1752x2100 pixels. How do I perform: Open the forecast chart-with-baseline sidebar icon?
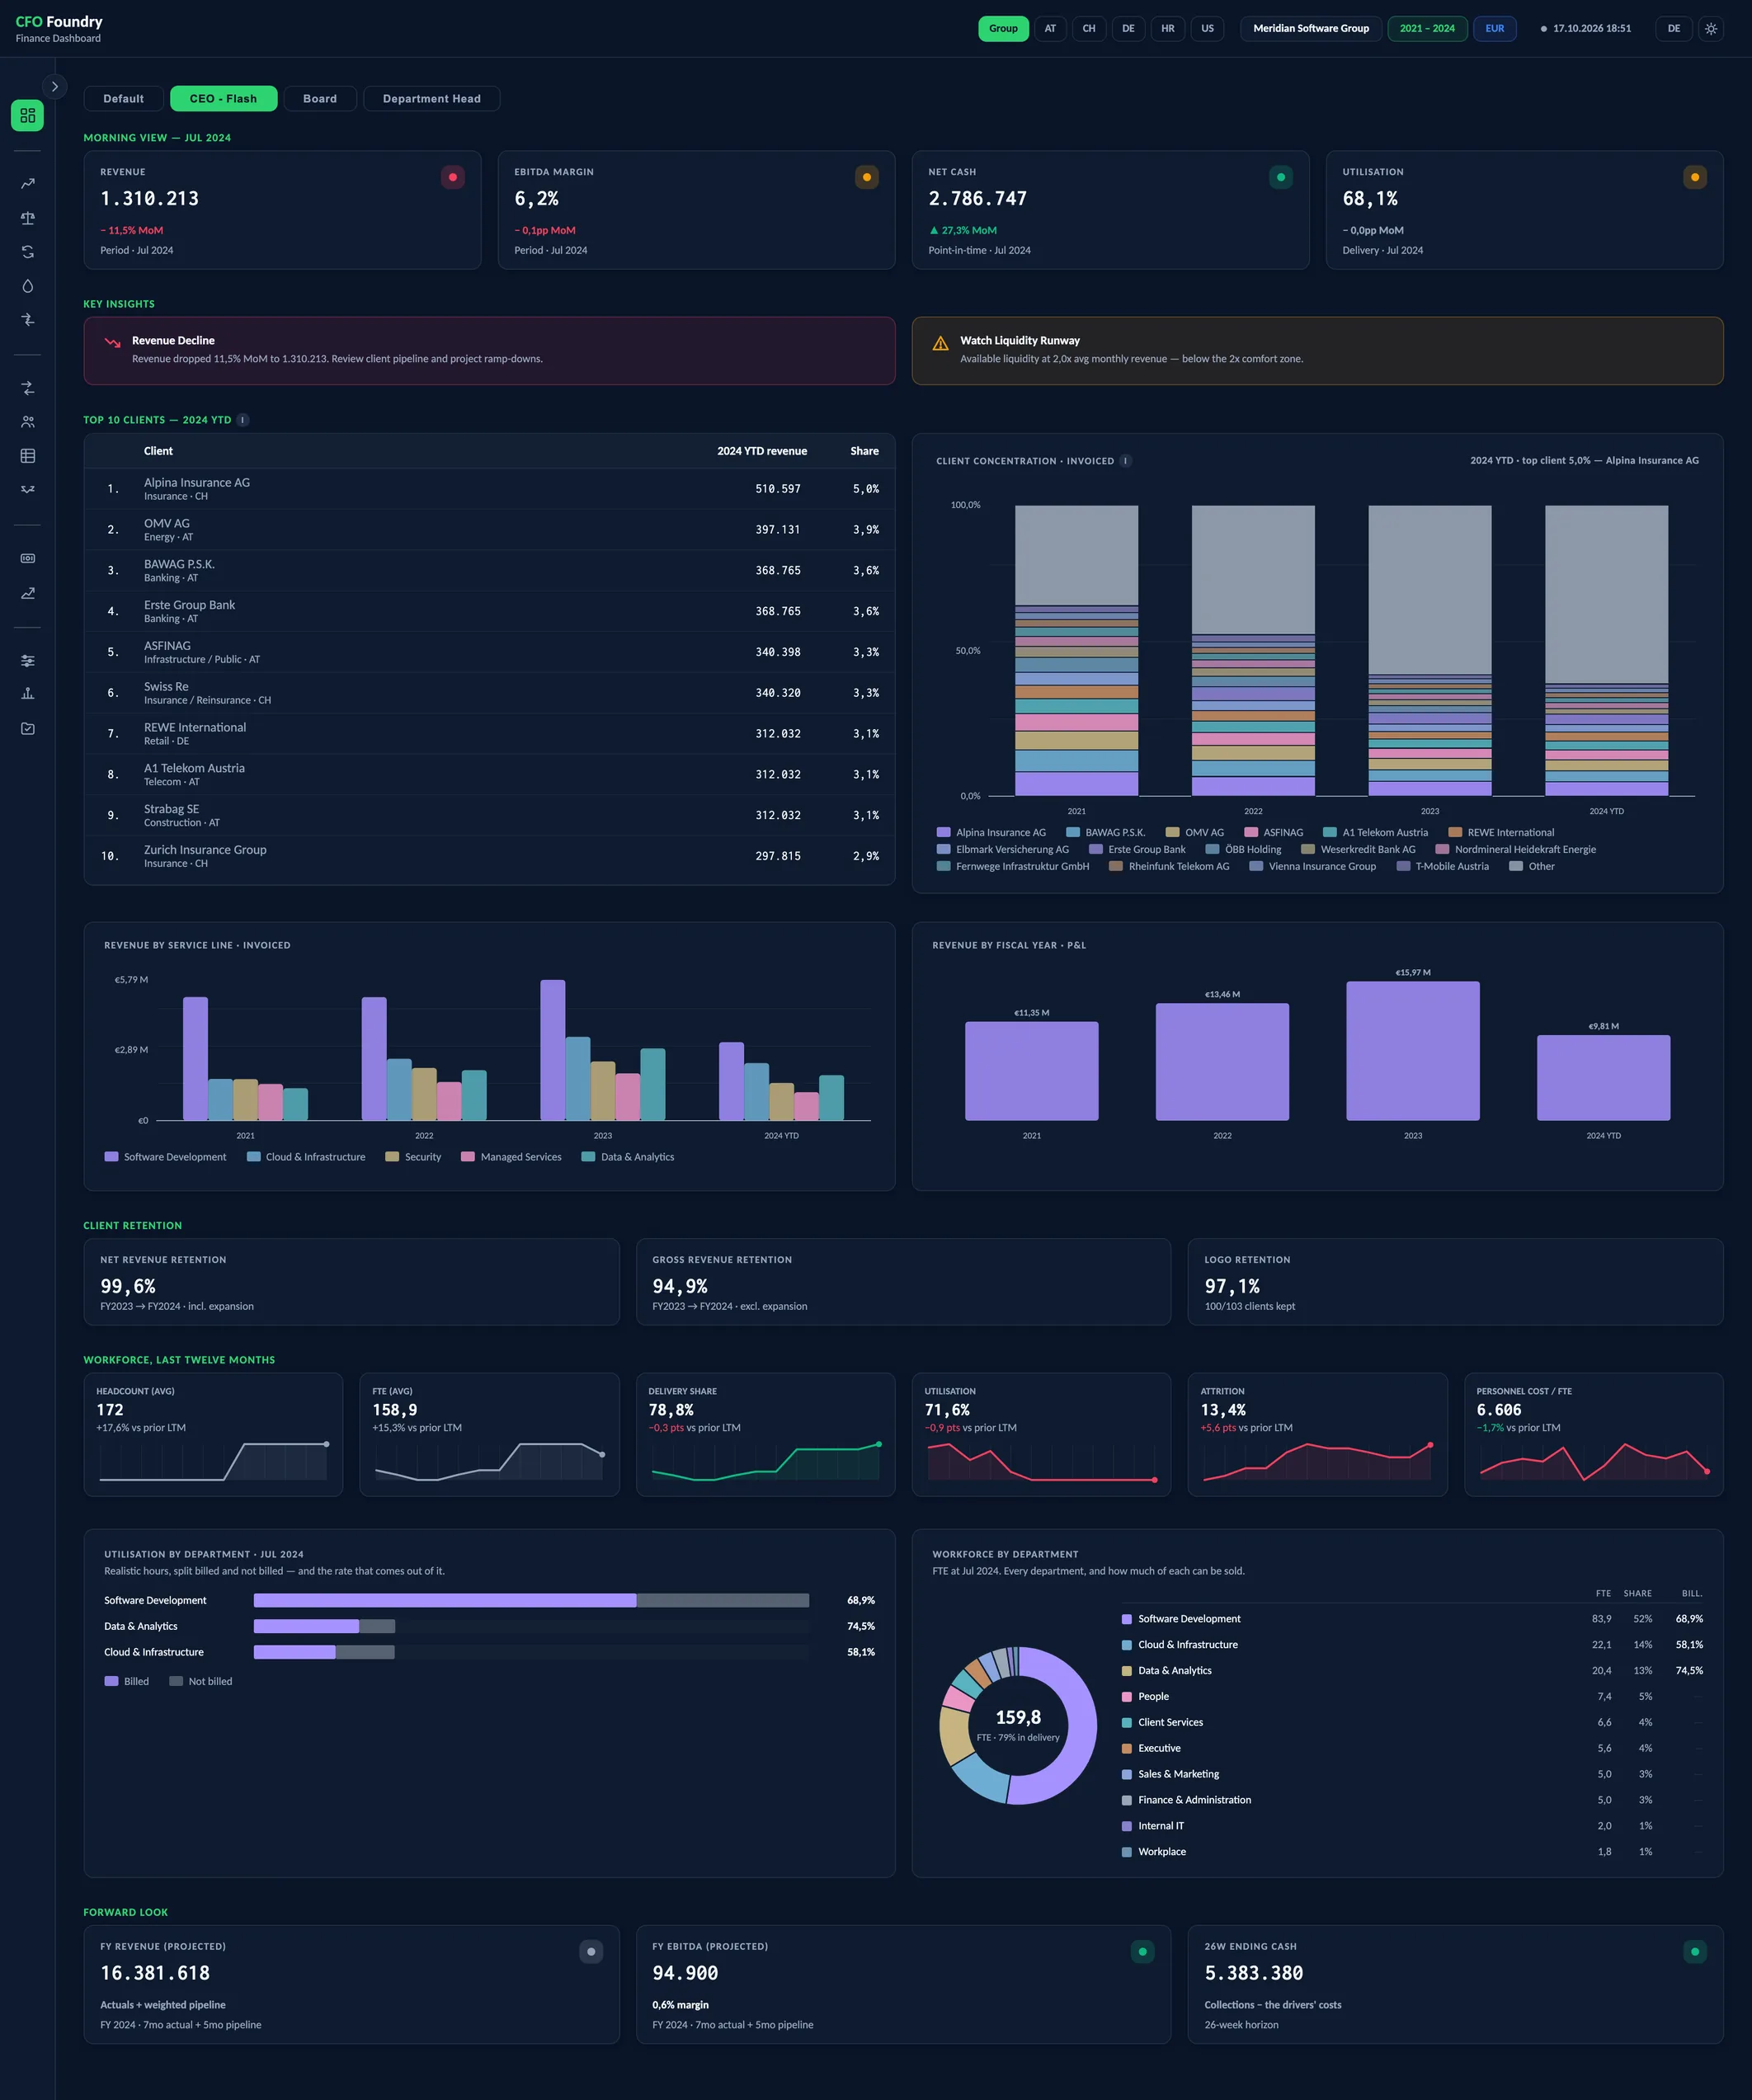click(27, 592)
